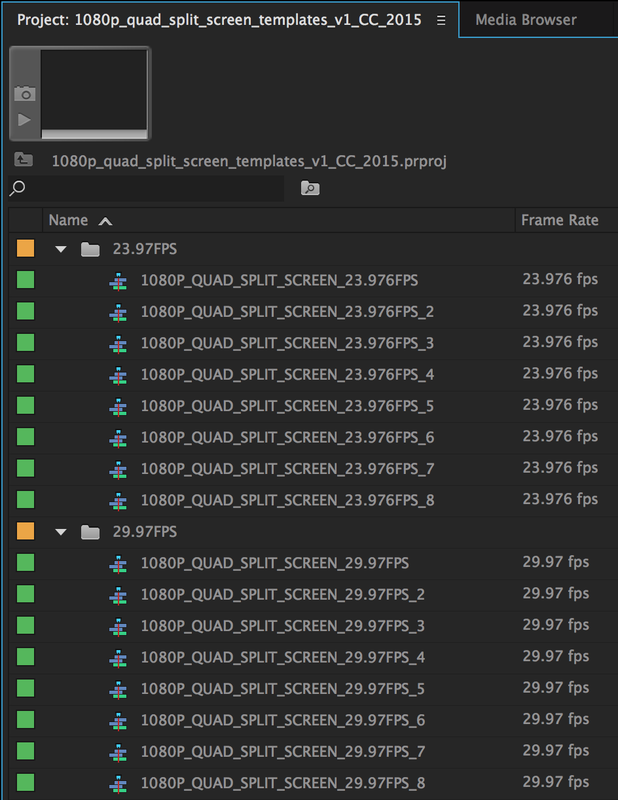
Task: Collapse the 23.97FPS bin
Action: click(61, 249)
